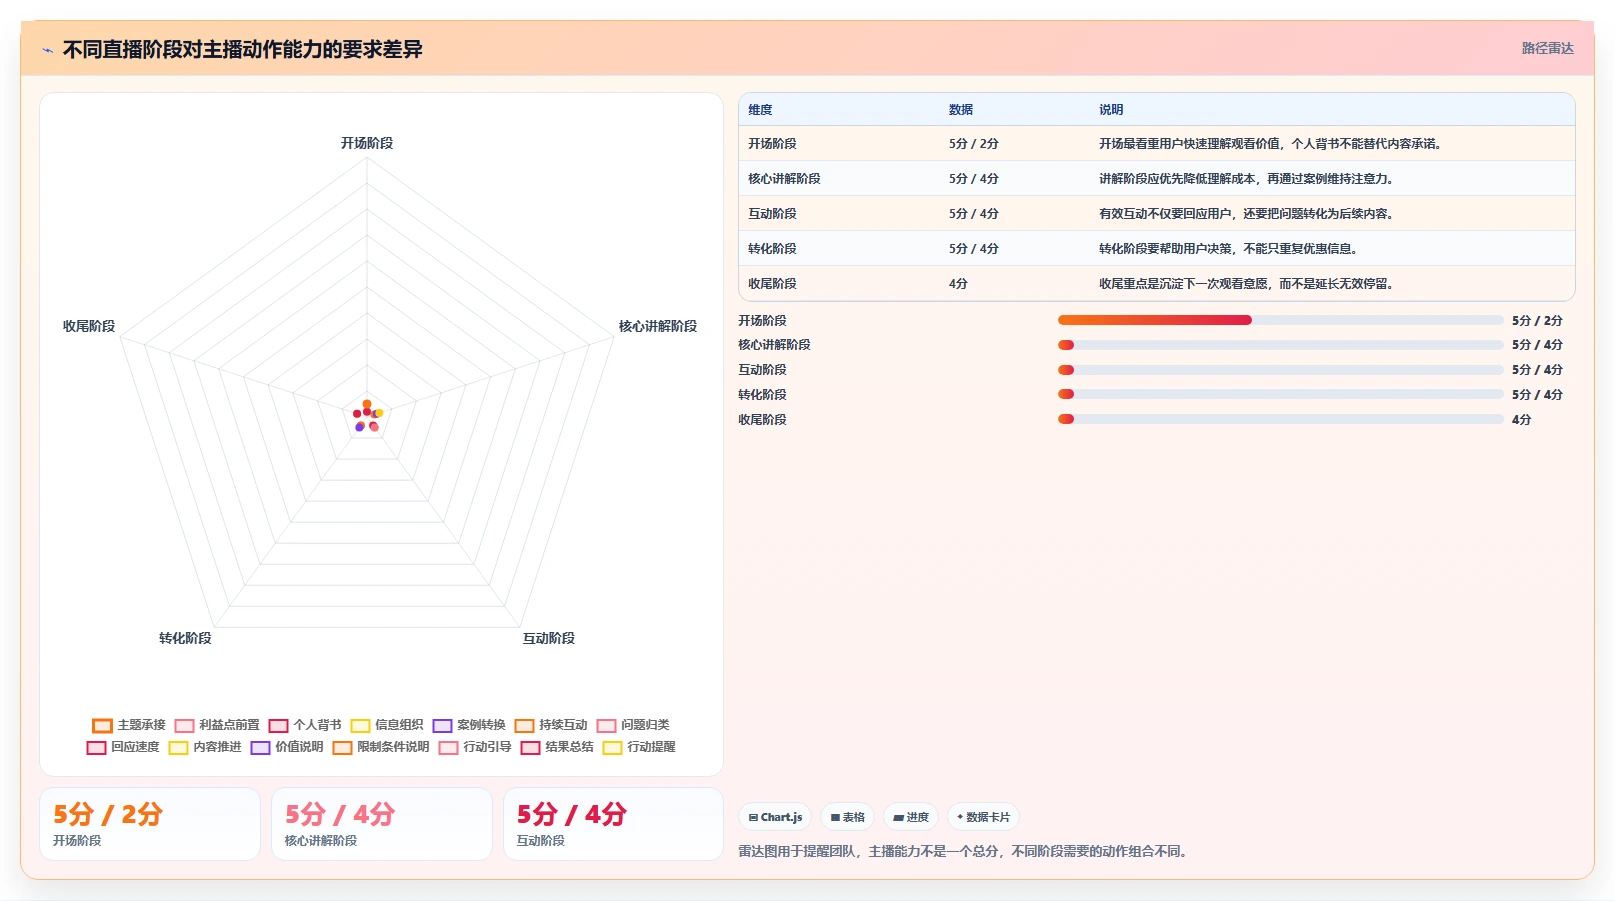Click the Chart.js chip
Viewport: 1615px width, 901px height.
775,817
